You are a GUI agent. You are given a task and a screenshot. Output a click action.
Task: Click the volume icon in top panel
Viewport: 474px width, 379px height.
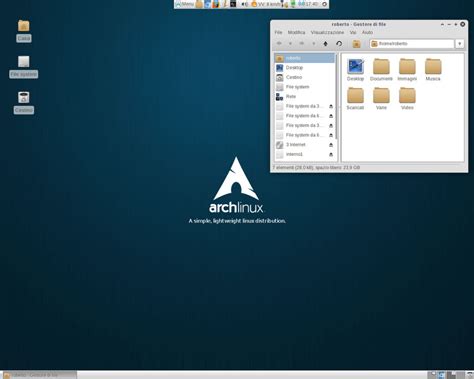click(244, 4)
